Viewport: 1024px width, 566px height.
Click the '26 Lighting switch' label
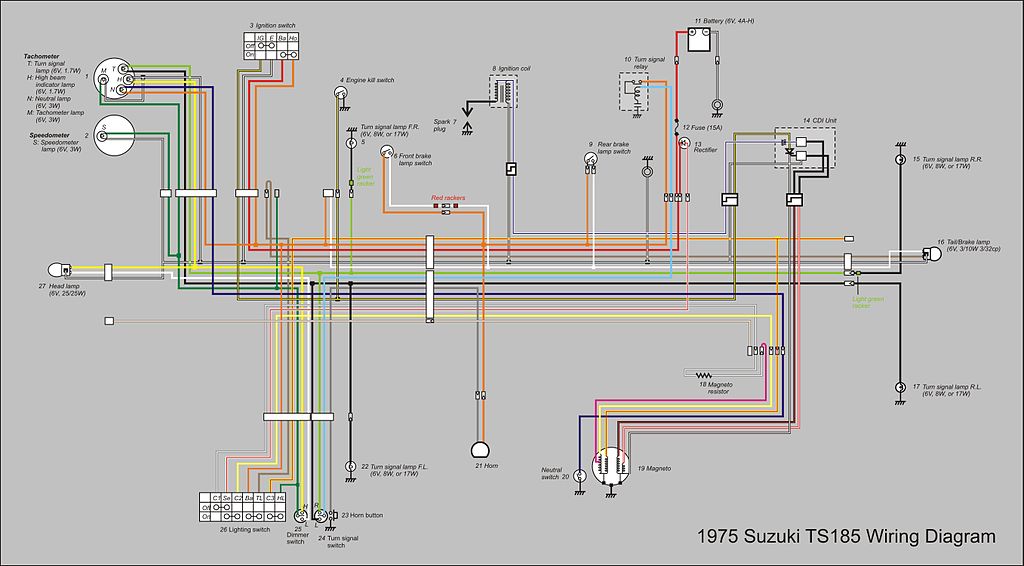244,529
